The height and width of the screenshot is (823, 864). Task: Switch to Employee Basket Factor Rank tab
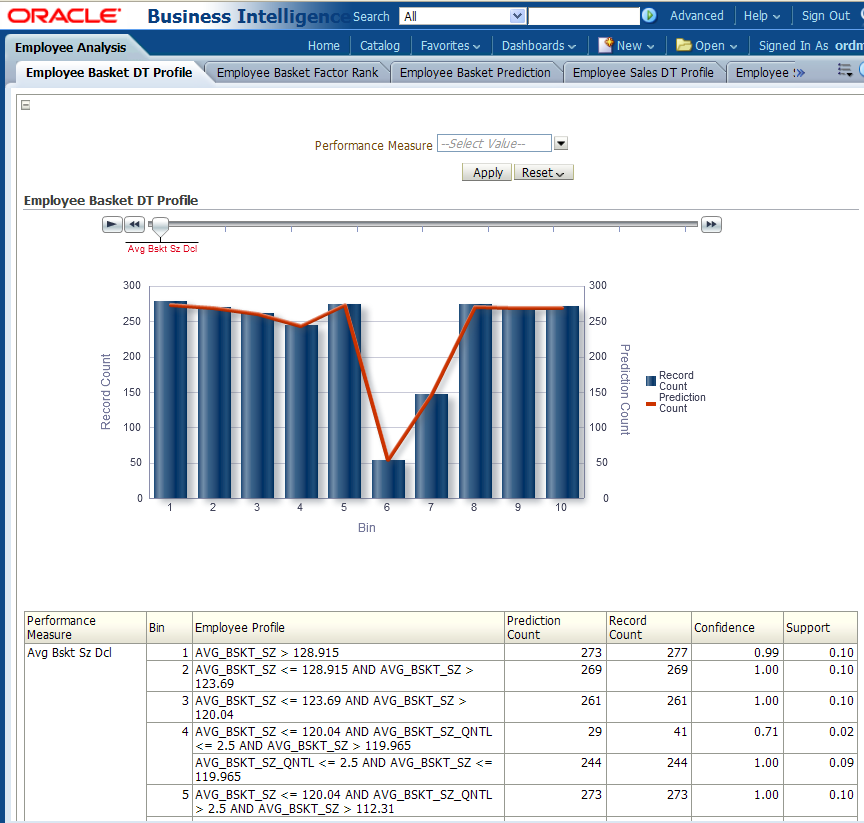[297, 72]
